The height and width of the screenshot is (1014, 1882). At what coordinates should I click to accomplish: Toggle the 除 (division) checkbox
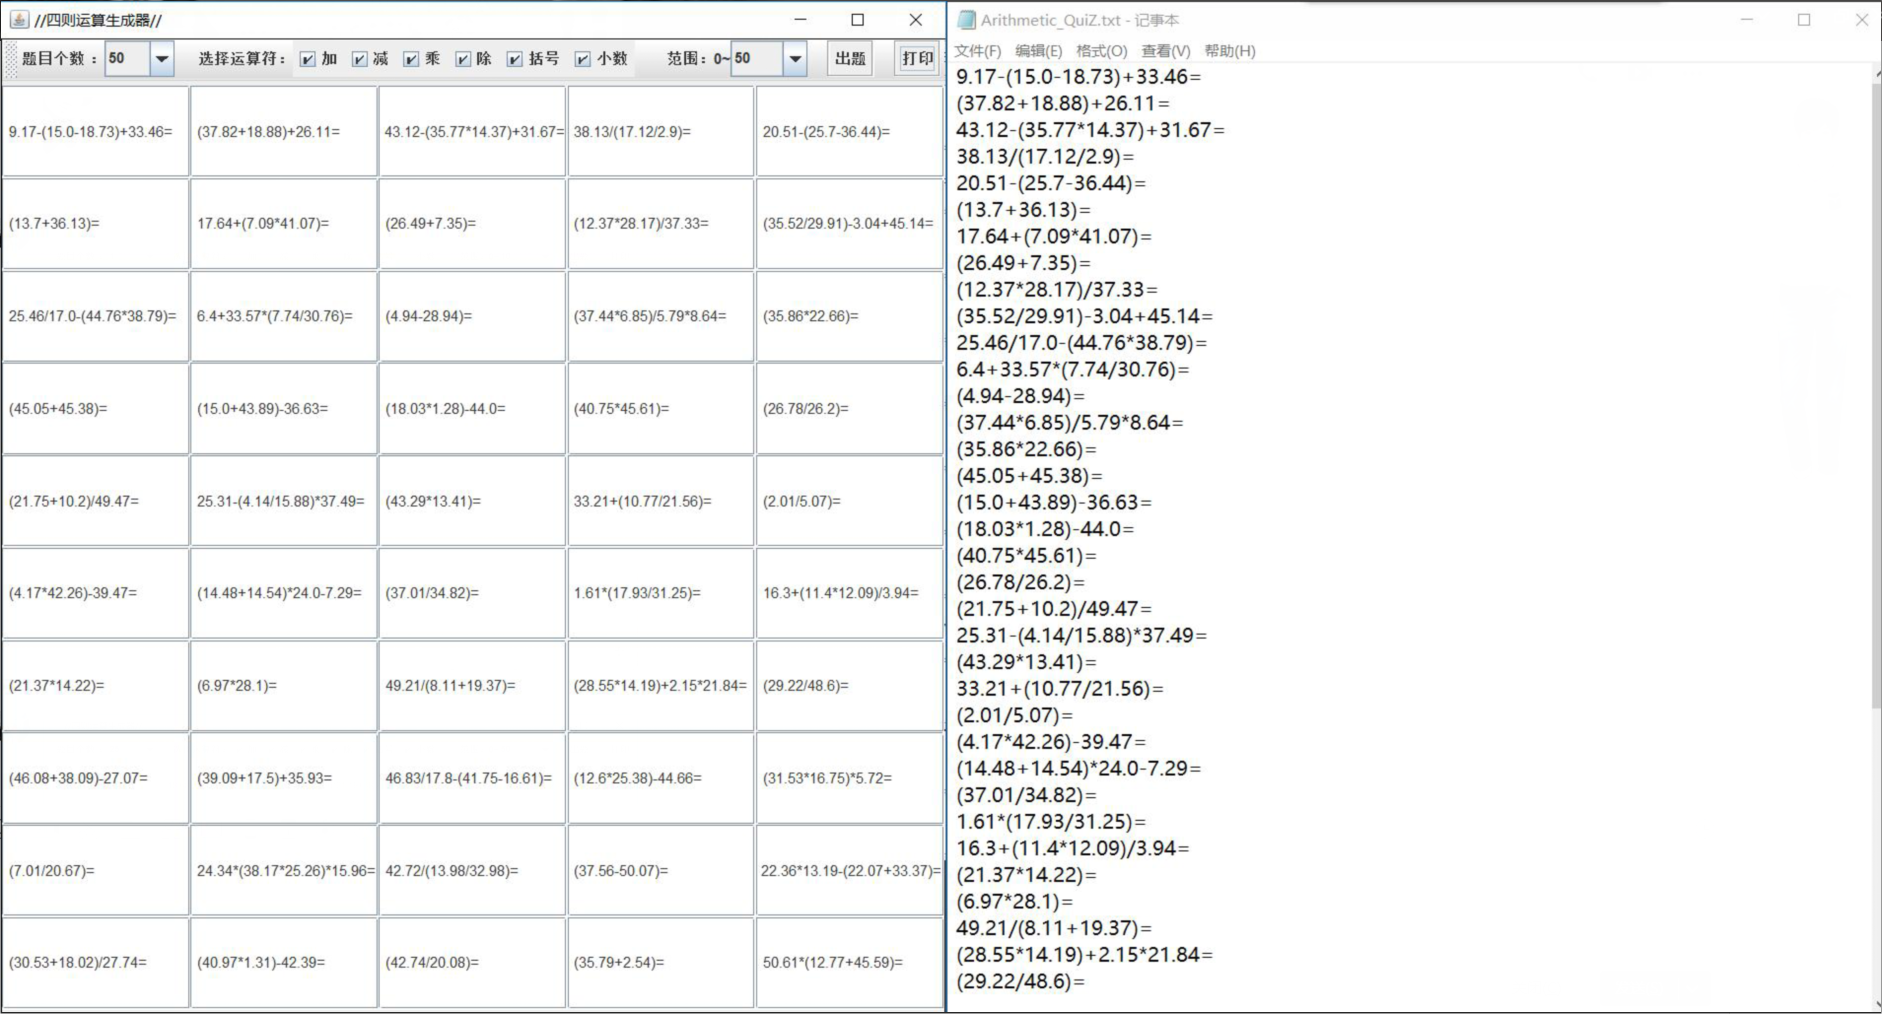[x=463, y=59]
